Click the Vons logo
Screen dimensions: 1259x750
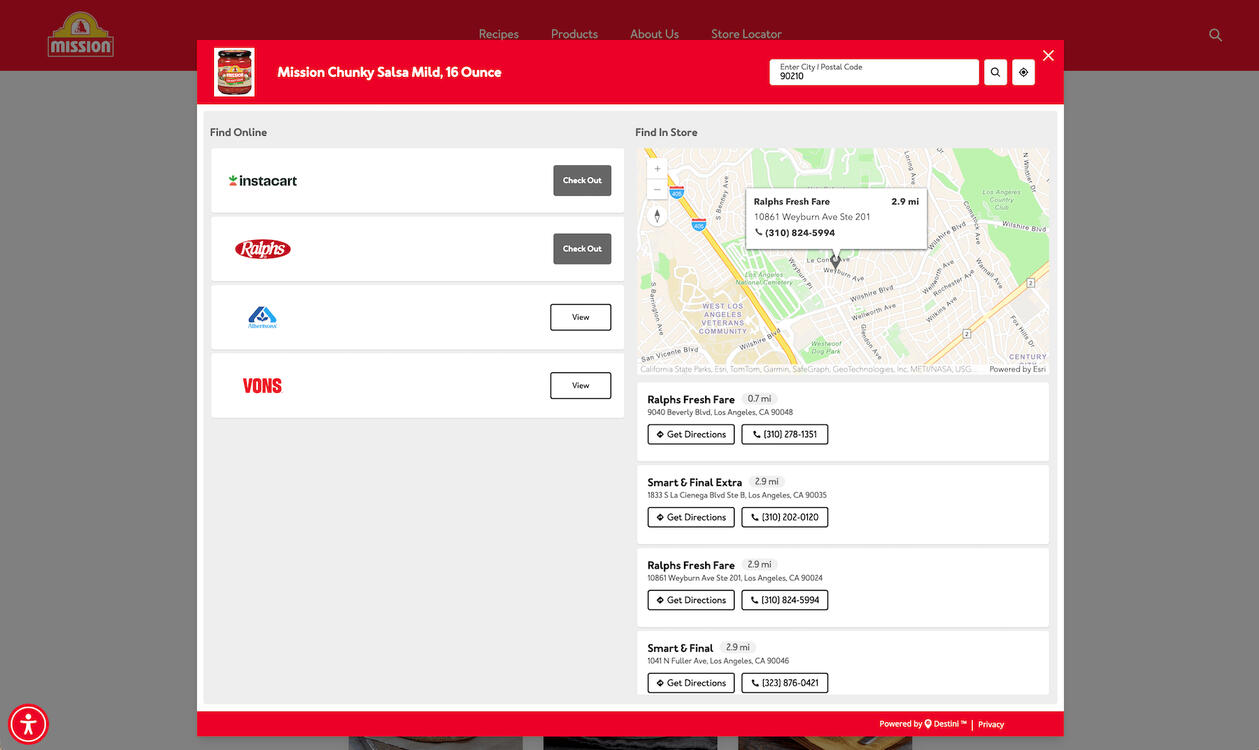coord(262,386)
